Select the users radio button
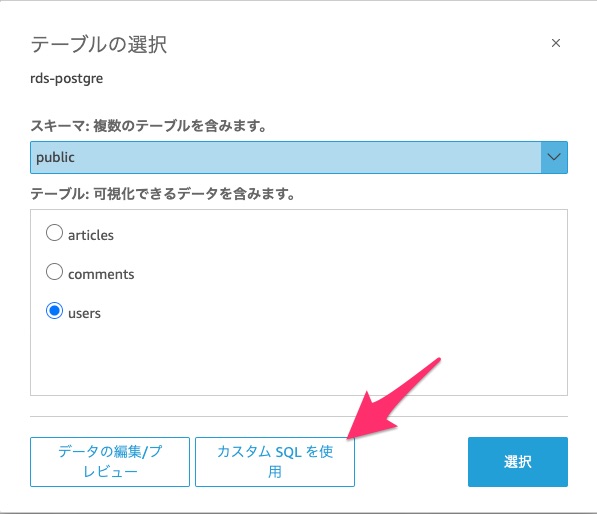 pyautogui.click(x=54, y=311)
